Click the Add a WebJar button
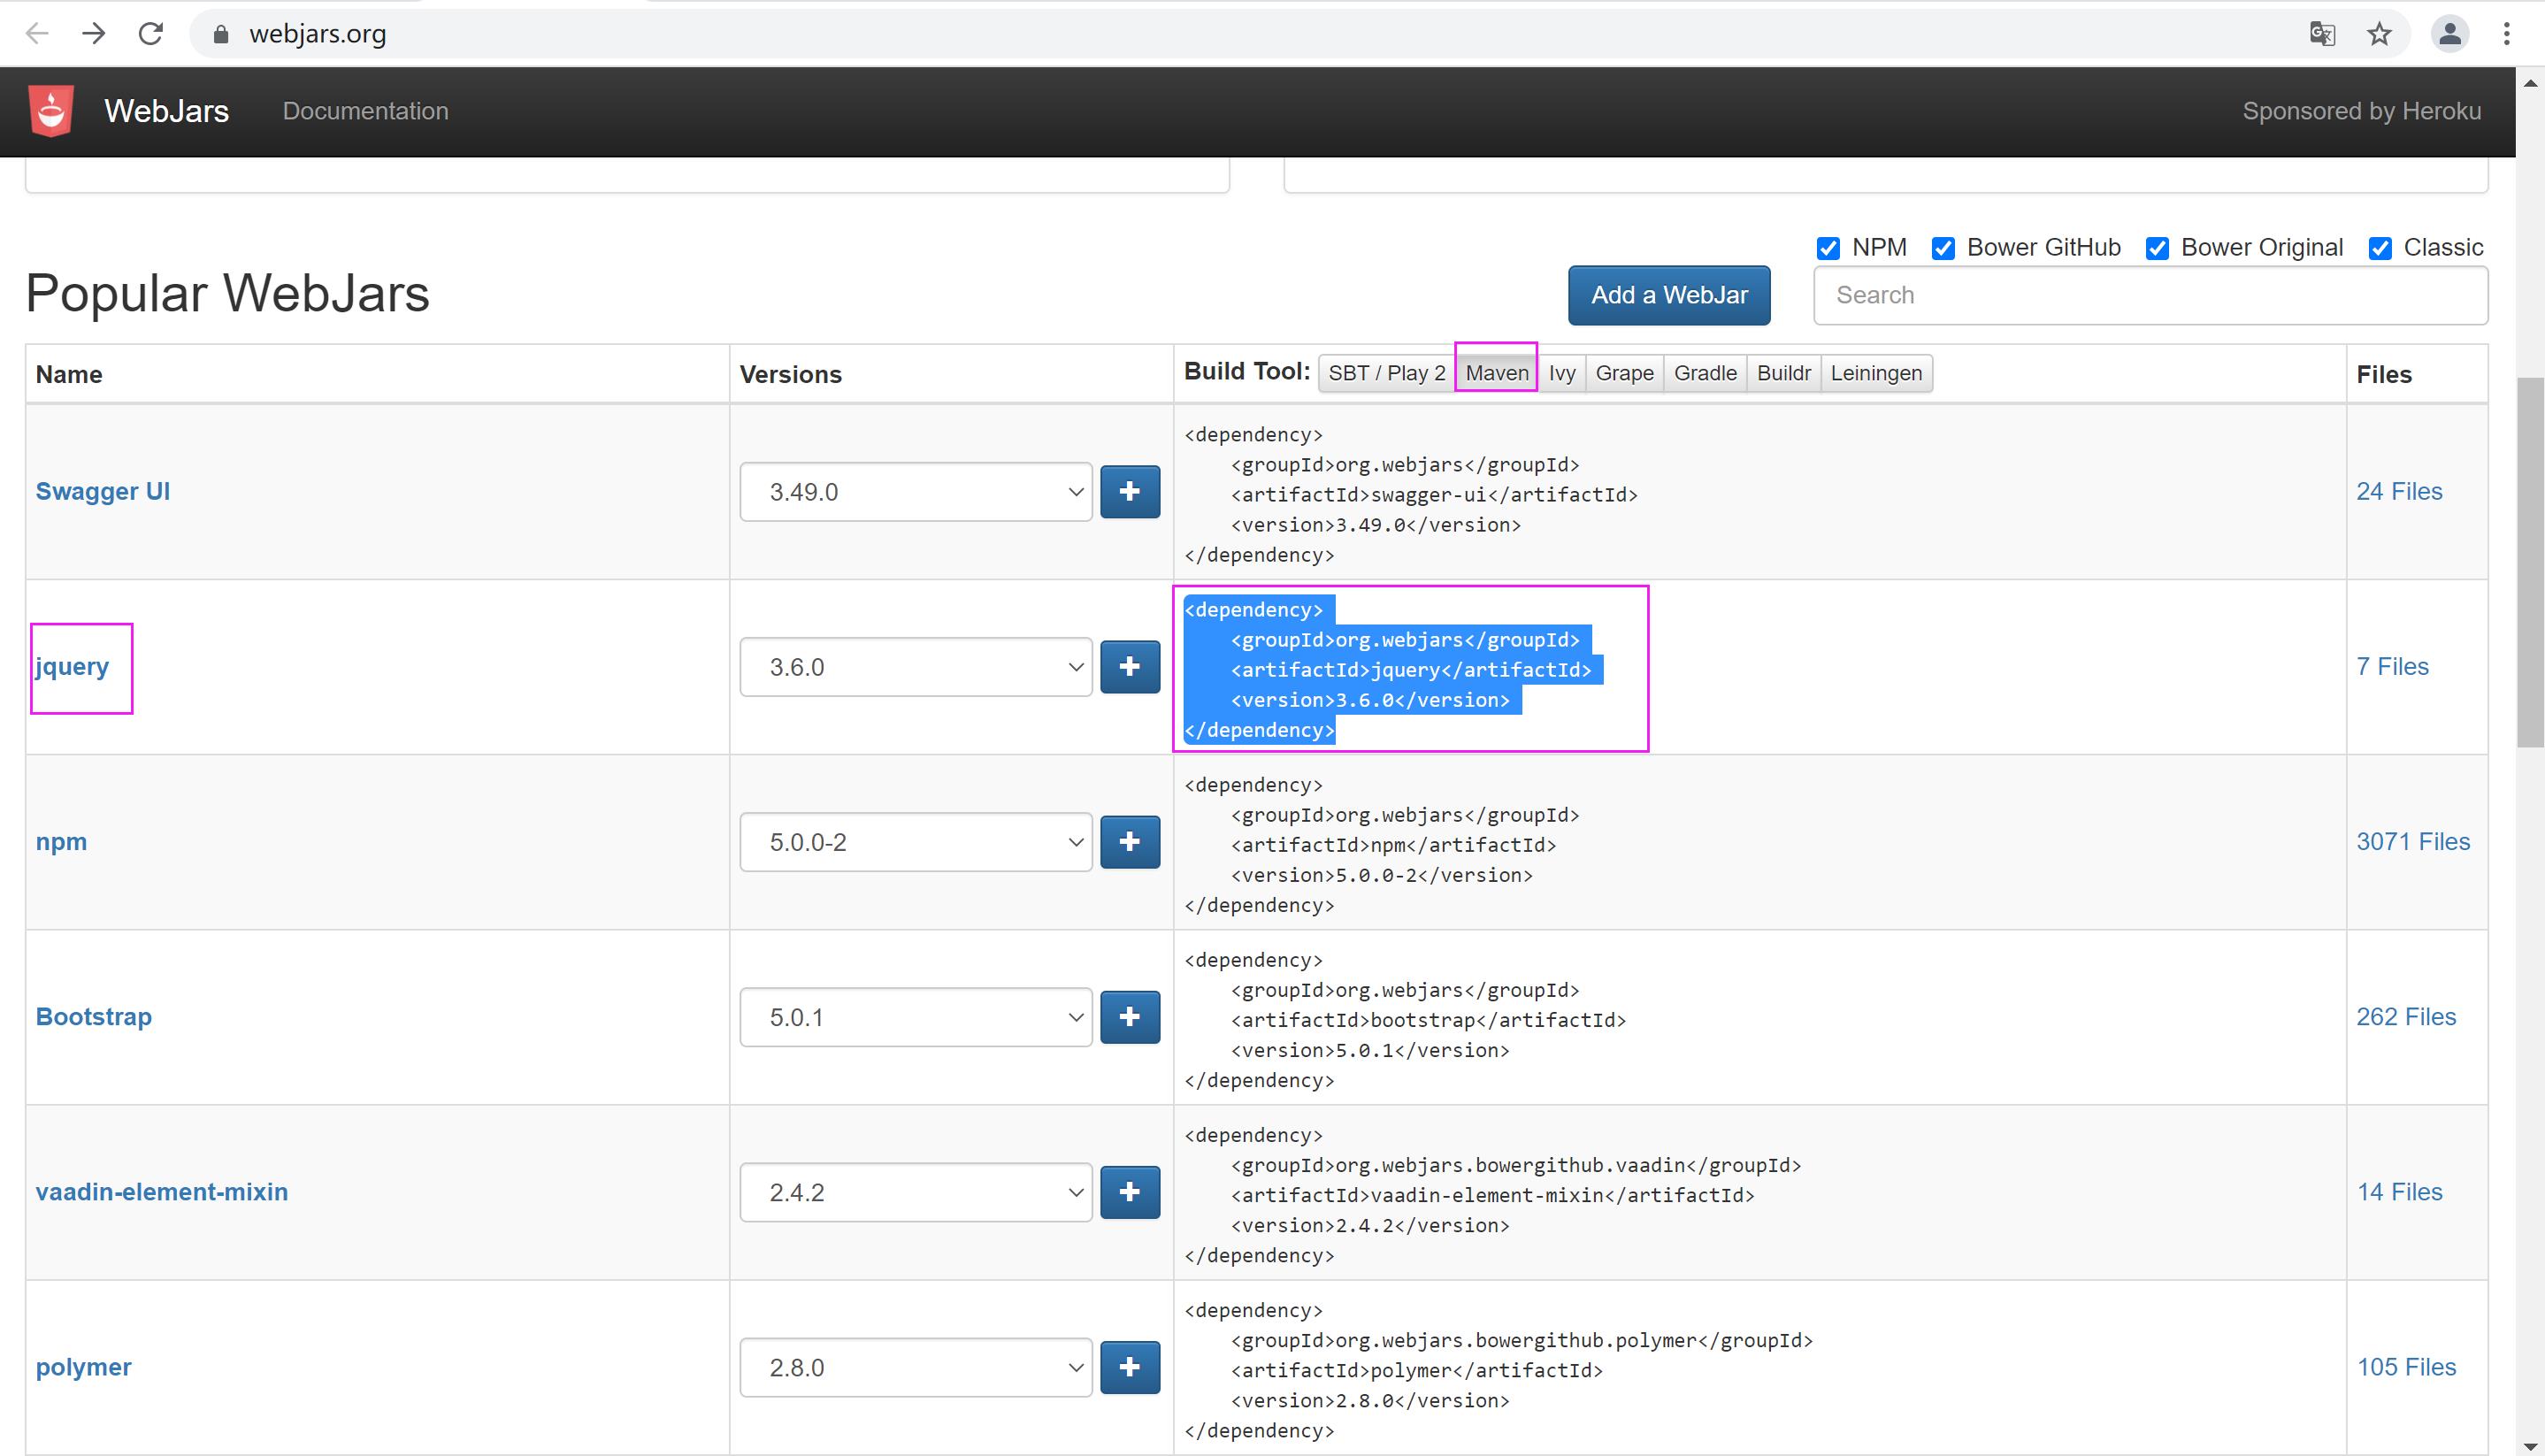This screenshot has width=2545, height=1456. pyautogui.click(x=1669, y=295)
